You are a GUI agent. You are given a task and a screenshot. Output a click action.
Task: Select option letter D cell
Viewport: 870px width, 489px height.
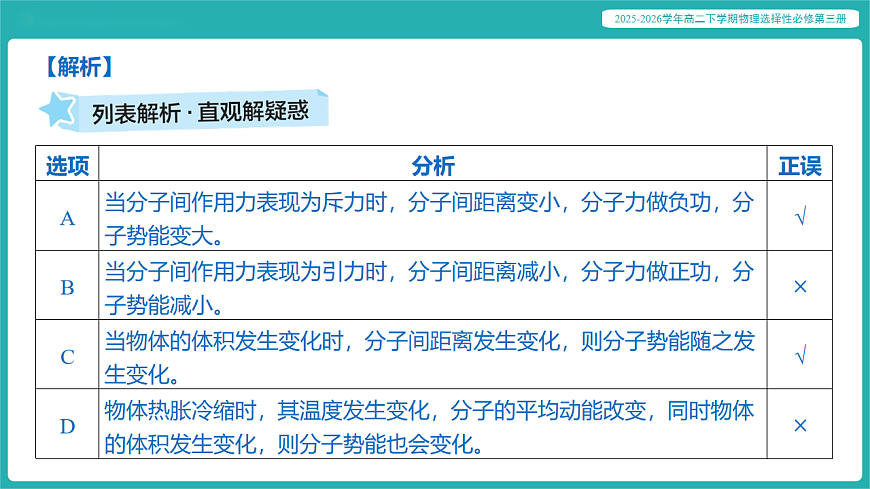67,426
